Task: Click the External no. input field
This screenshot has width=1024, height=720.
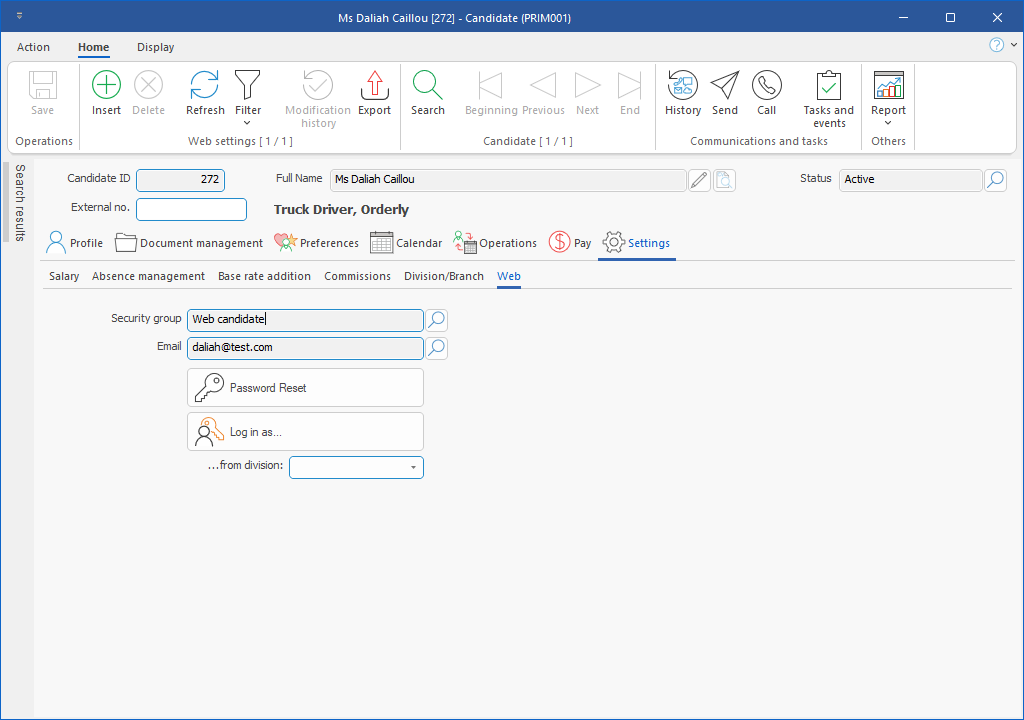Action: pos(191,209)
